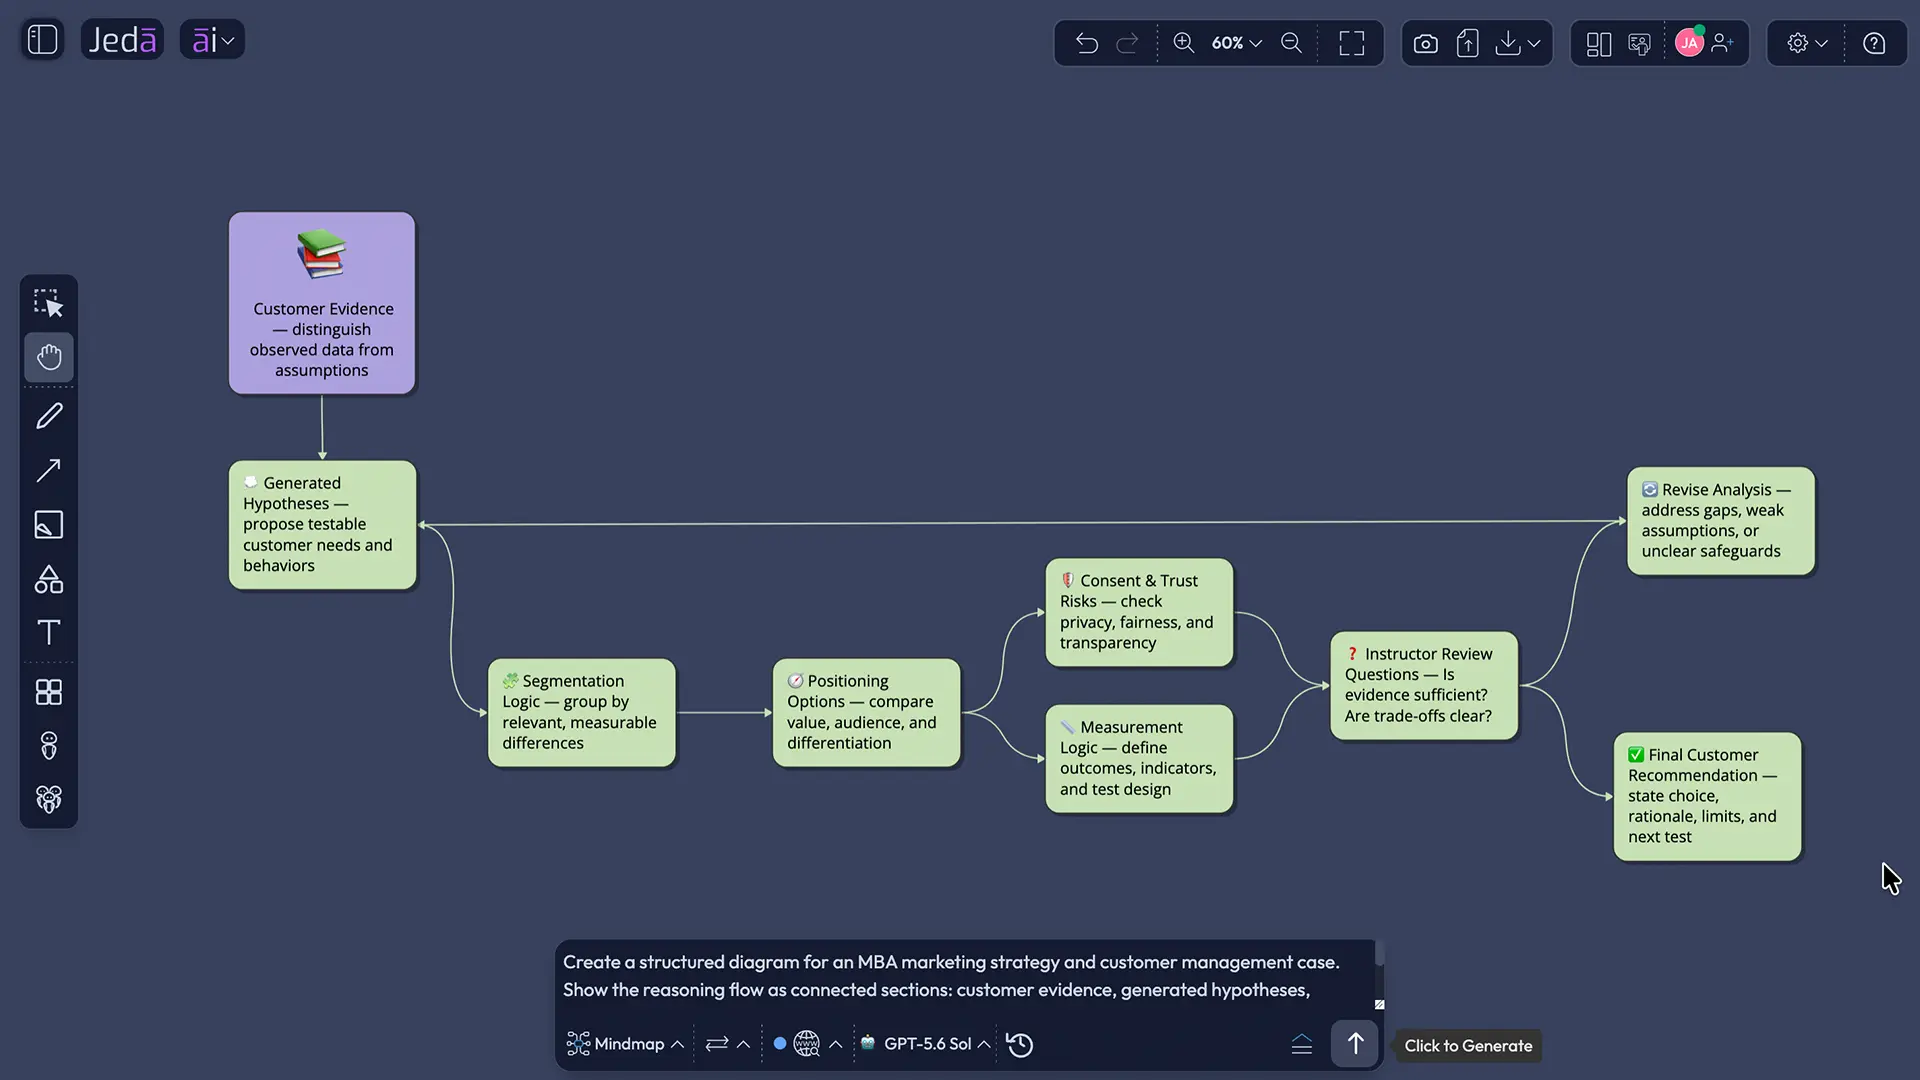Click into the prompt text input

[965, 976]
